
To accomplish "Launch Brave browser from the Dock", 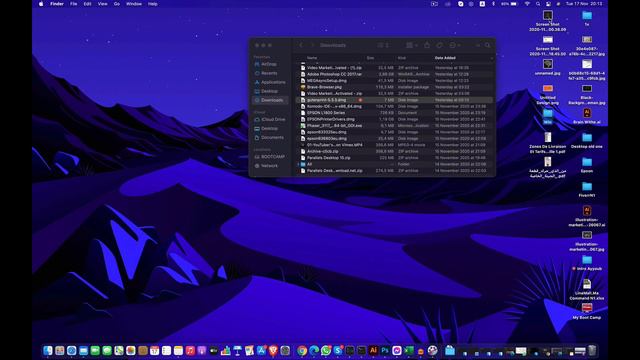I will (273, 350).
